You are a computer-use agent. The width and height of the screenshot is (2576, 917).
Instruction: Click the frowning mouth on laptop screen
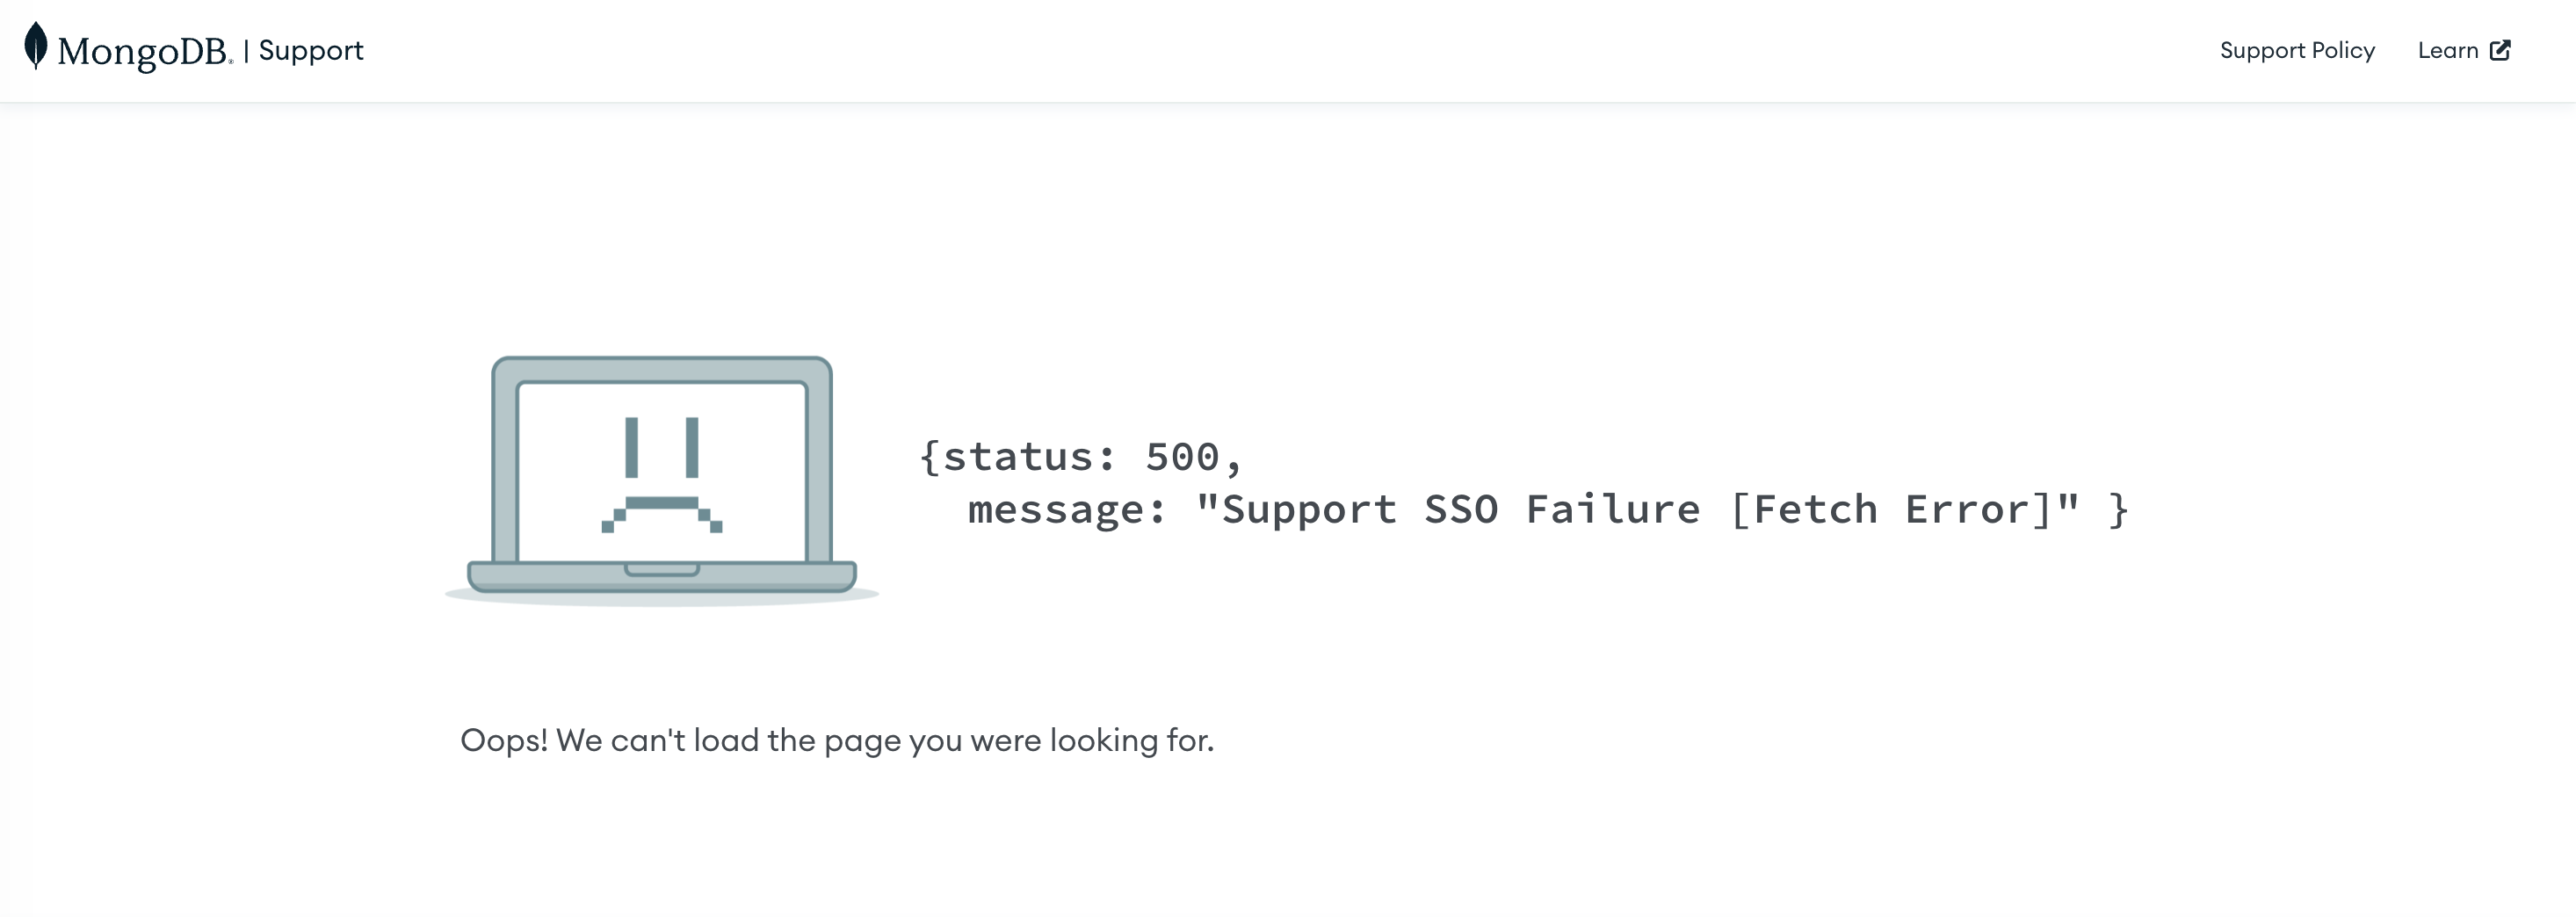click(662, 514)
